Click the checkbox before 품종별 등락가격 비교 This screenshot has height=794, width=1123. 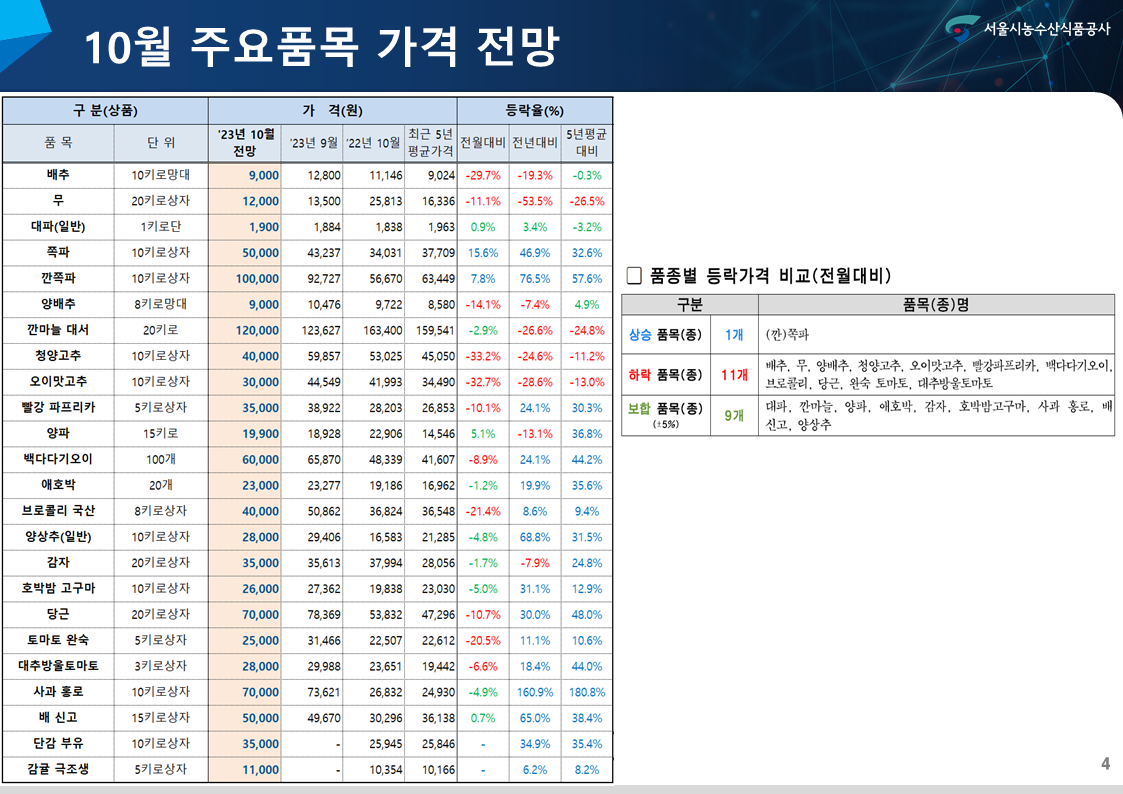(634, 276)
